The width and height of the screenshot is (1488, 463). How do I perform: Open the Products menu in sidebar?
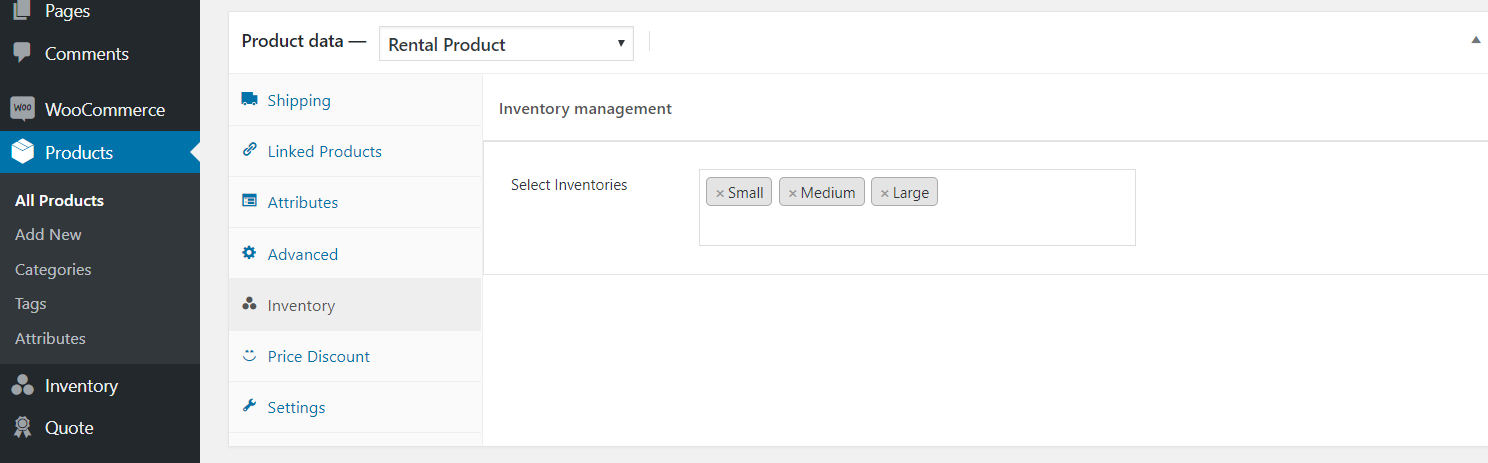(x=79, y=153)
